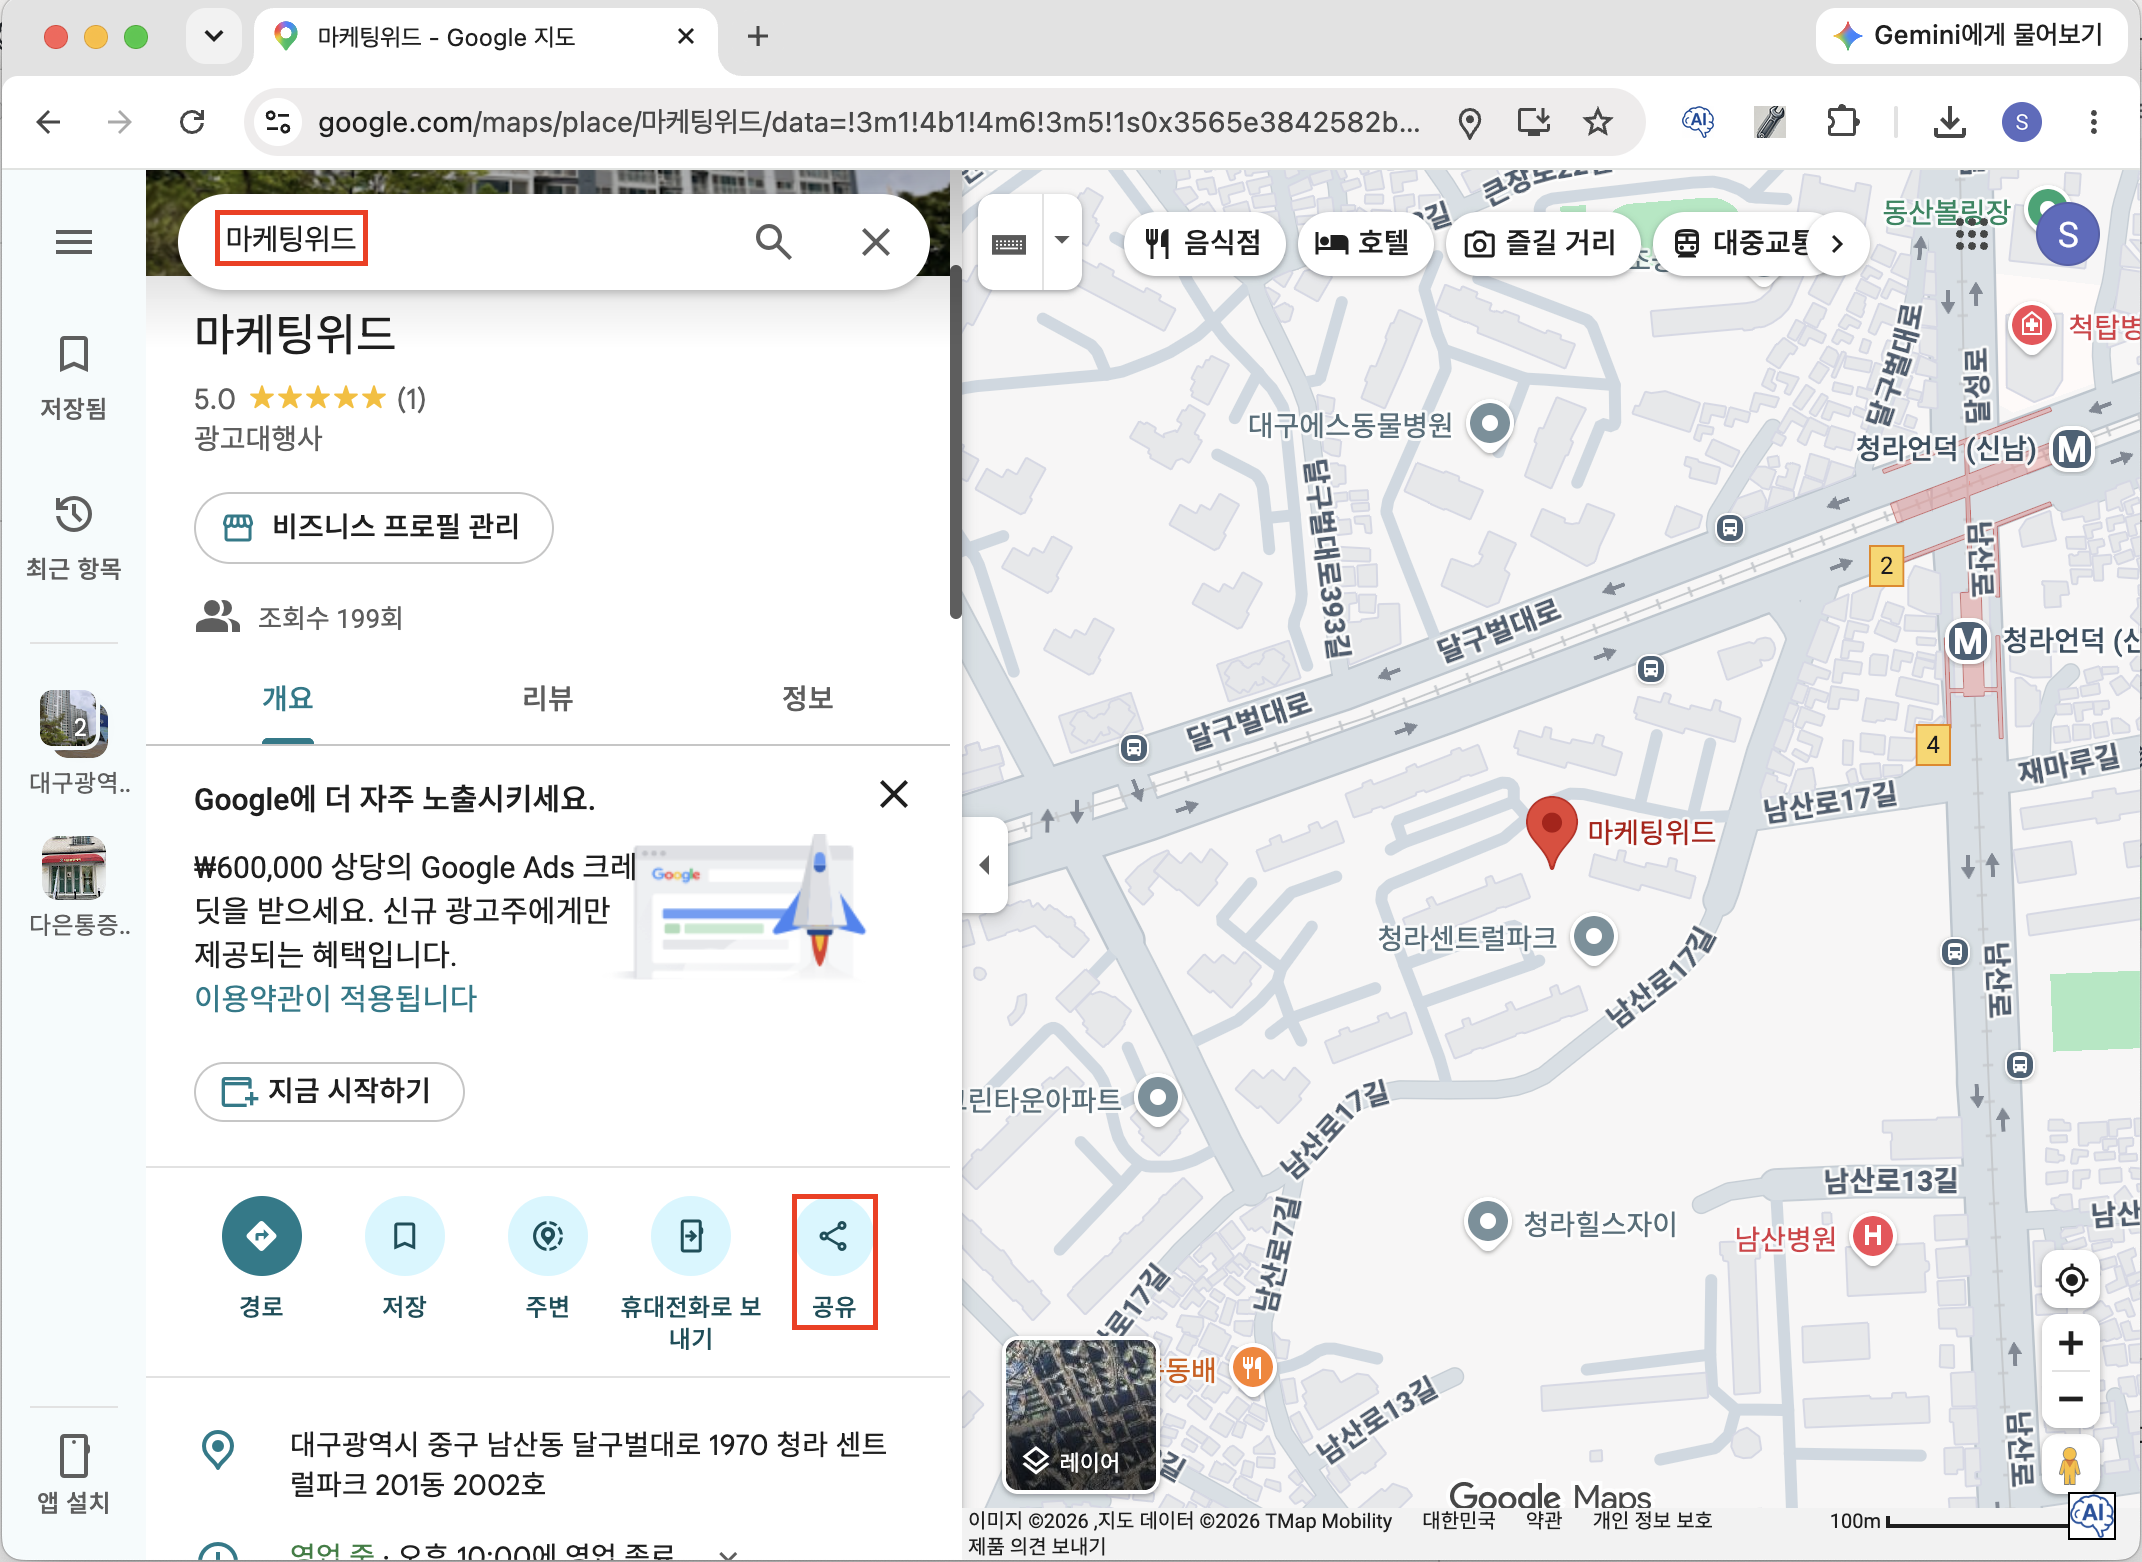Filter by 즐길 거리 chip
The image size is (2142, 1562).
click(1541, 243)
